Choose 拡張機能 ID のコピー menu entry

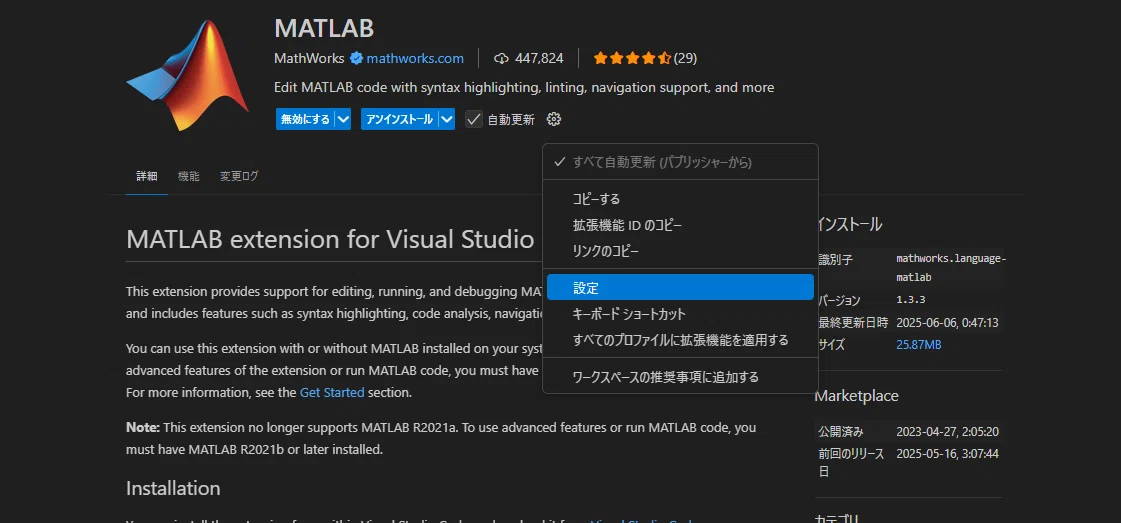pos(680,225)
